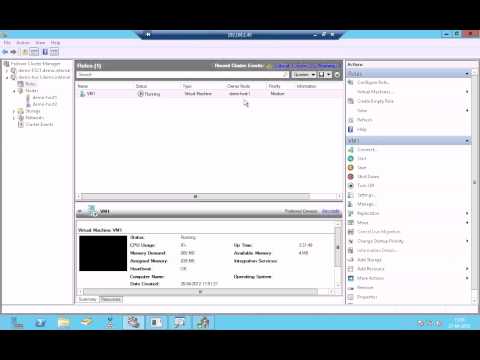Open Server Manager from the taskbar
Viewport: 480px width, 360px height.
click(17, 322)
